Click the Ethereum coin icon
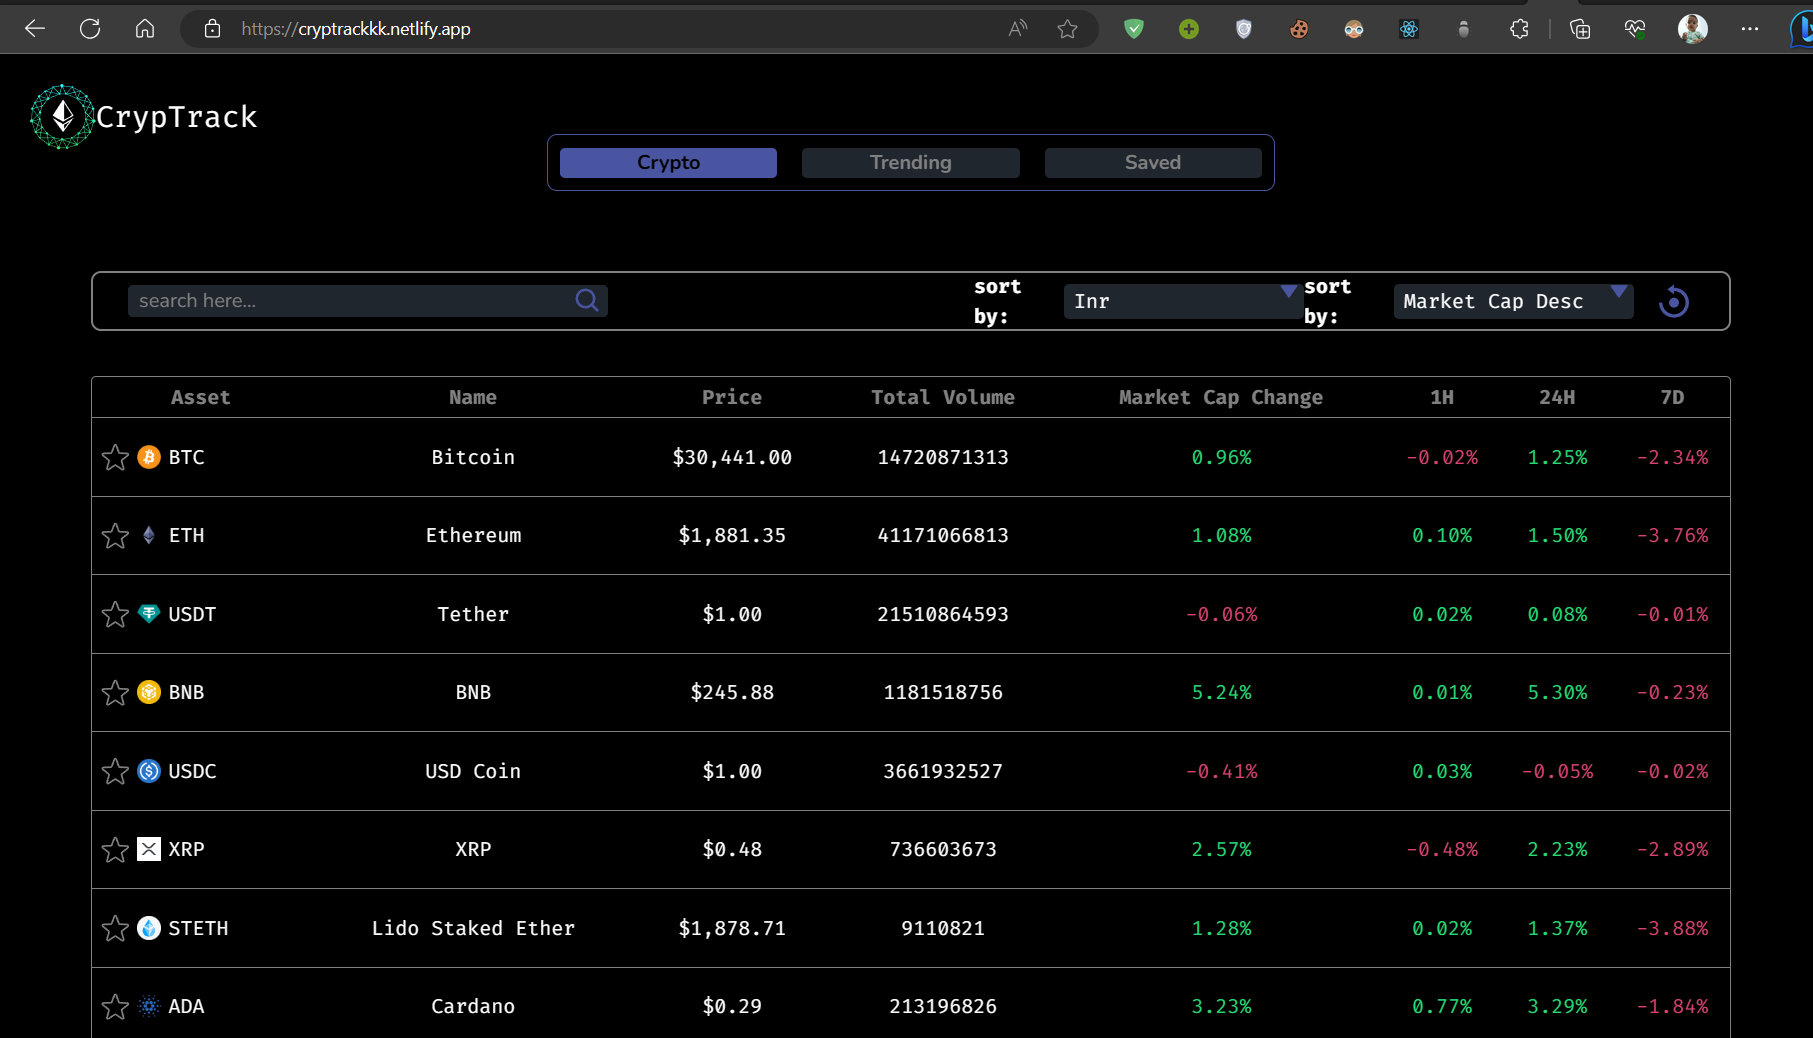 [149, 535]
